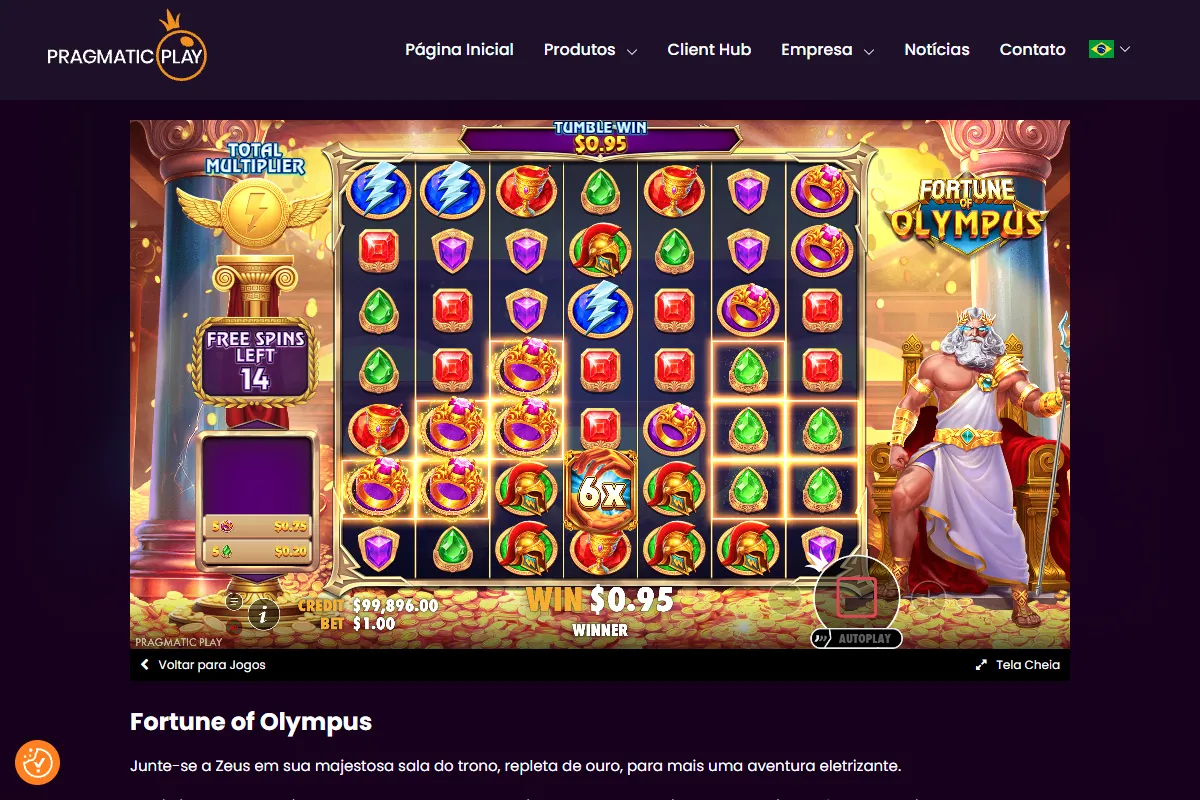Screen dimensions: 1200x800
Task: Click the Fortune of Olympus game logo
Action: [967, 212]
